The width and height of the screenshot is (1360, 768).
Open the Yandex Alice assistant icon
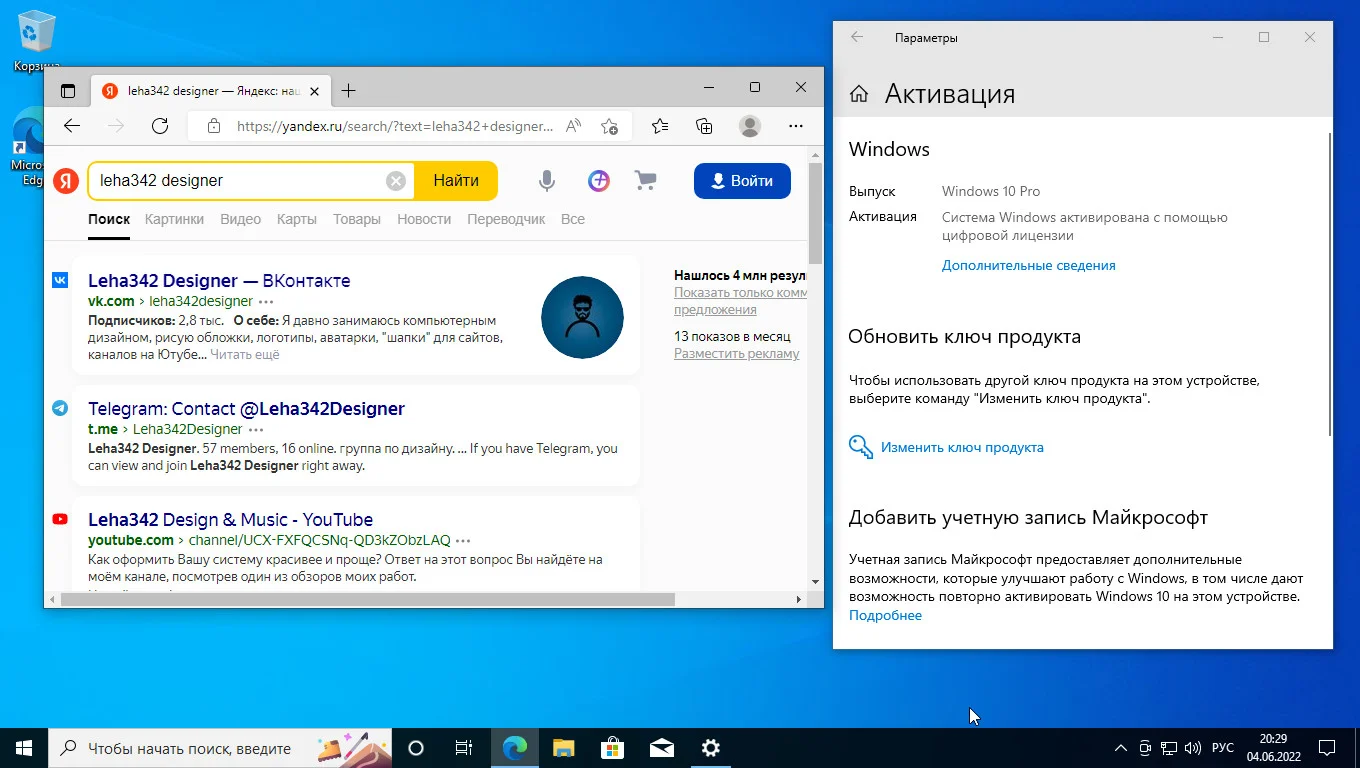point(598,181)
